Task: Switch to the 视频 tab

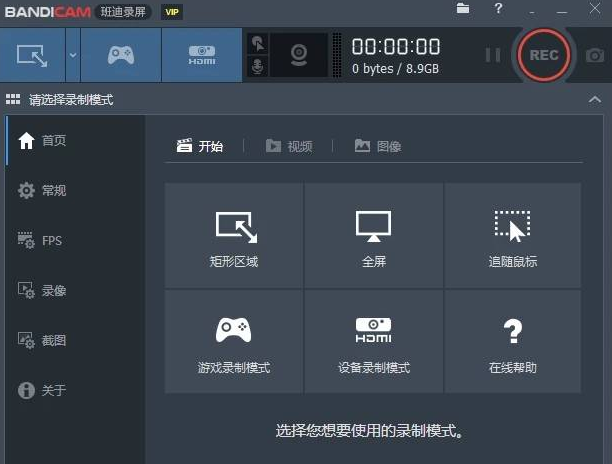Action: click(x=289, y=146)
